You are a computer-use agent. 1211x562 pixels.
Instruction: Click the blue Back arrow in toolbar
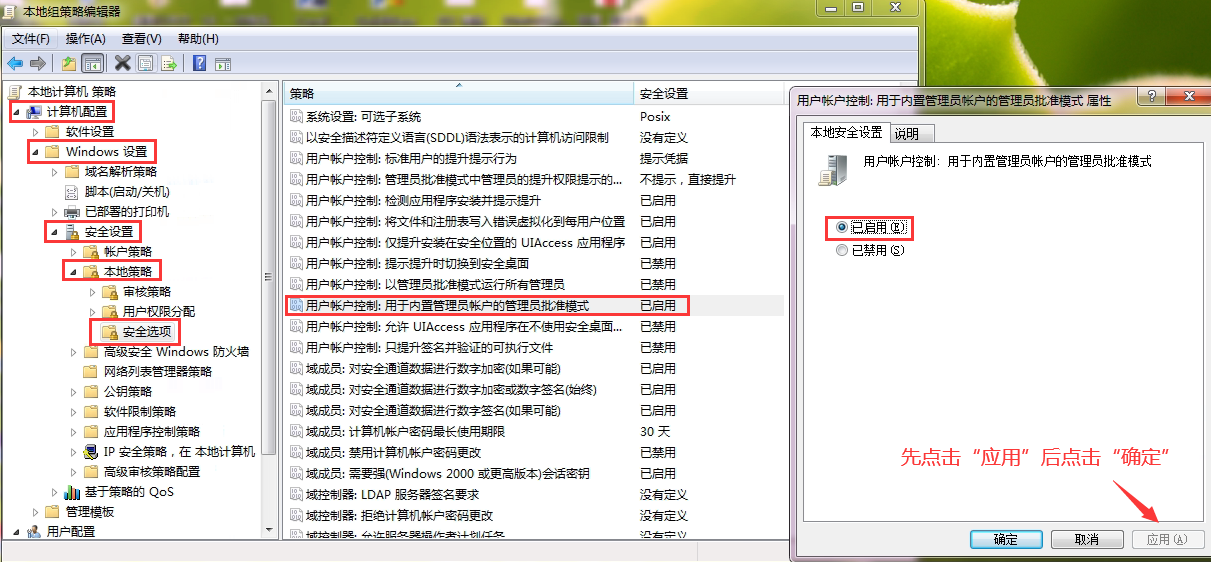[15, 64]
